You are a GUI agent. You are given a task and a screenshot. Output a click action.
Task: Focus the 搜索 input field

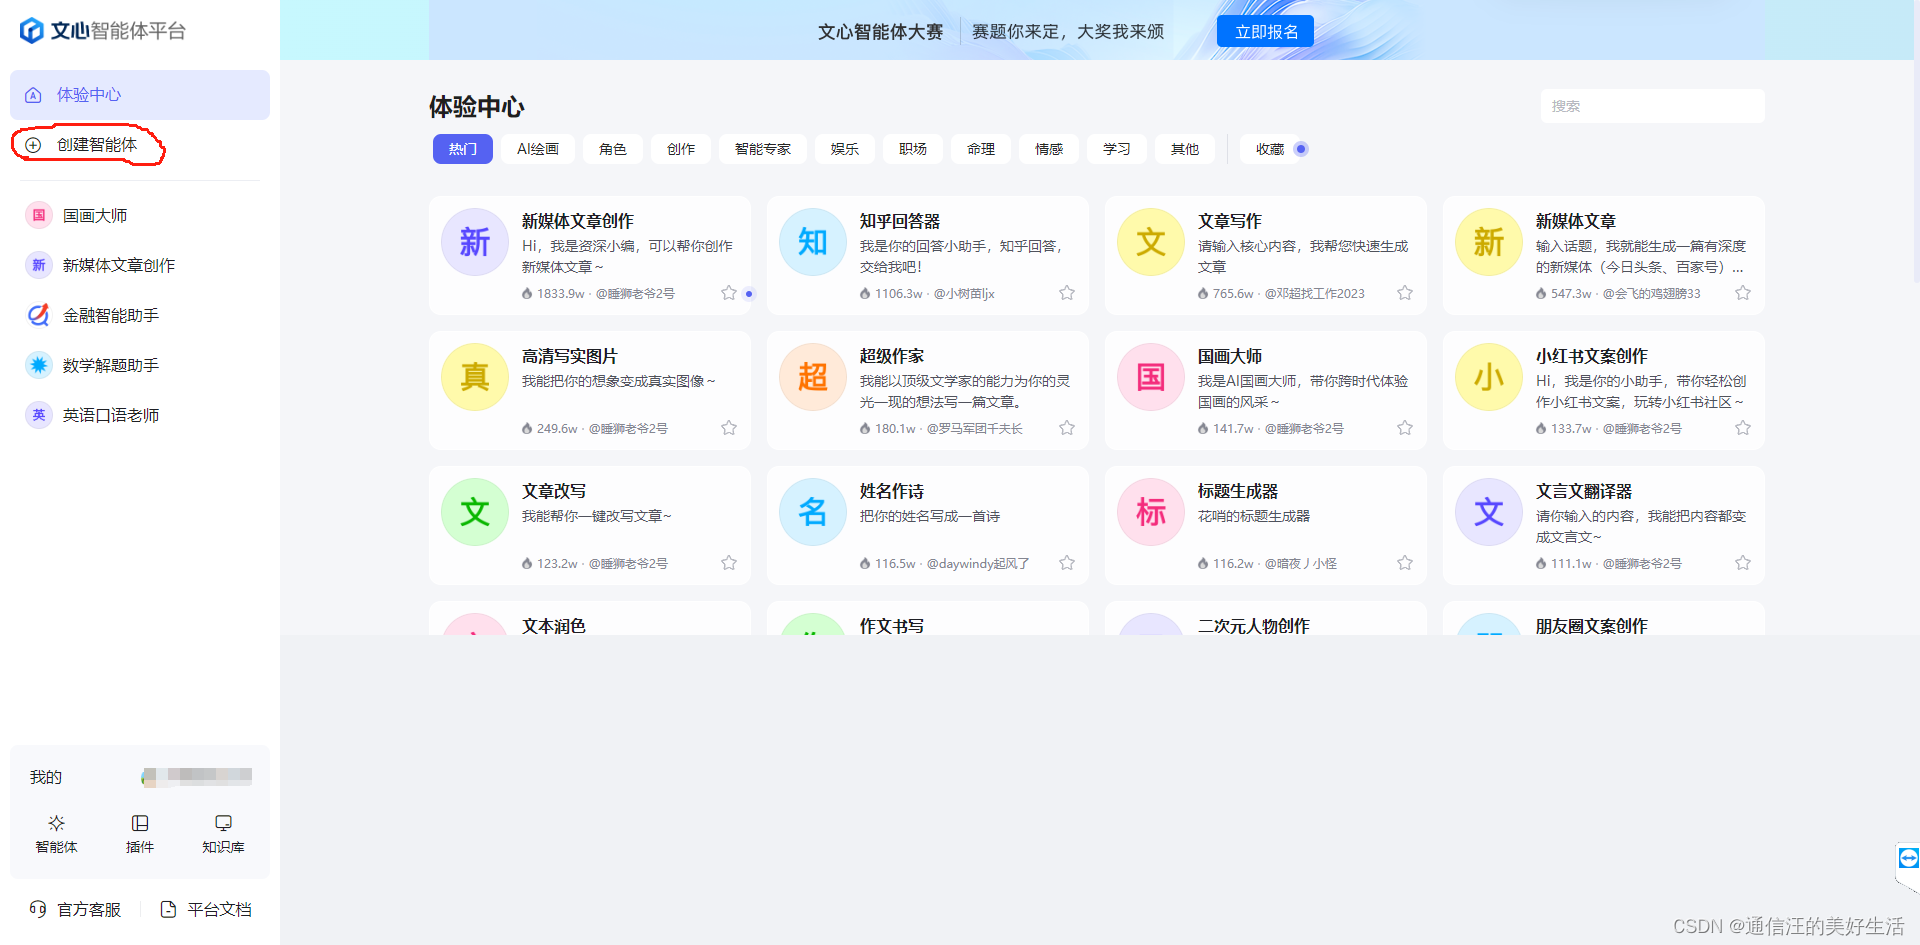pyautogui.click(x=1652, y=106)
